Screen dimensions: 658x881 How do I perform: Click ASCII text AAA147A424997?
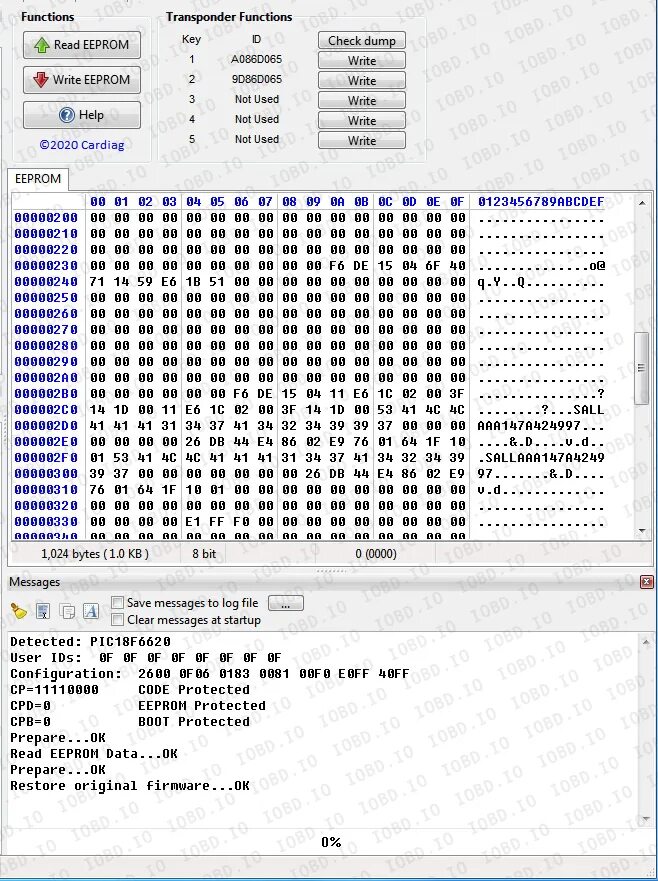point(528,426)
